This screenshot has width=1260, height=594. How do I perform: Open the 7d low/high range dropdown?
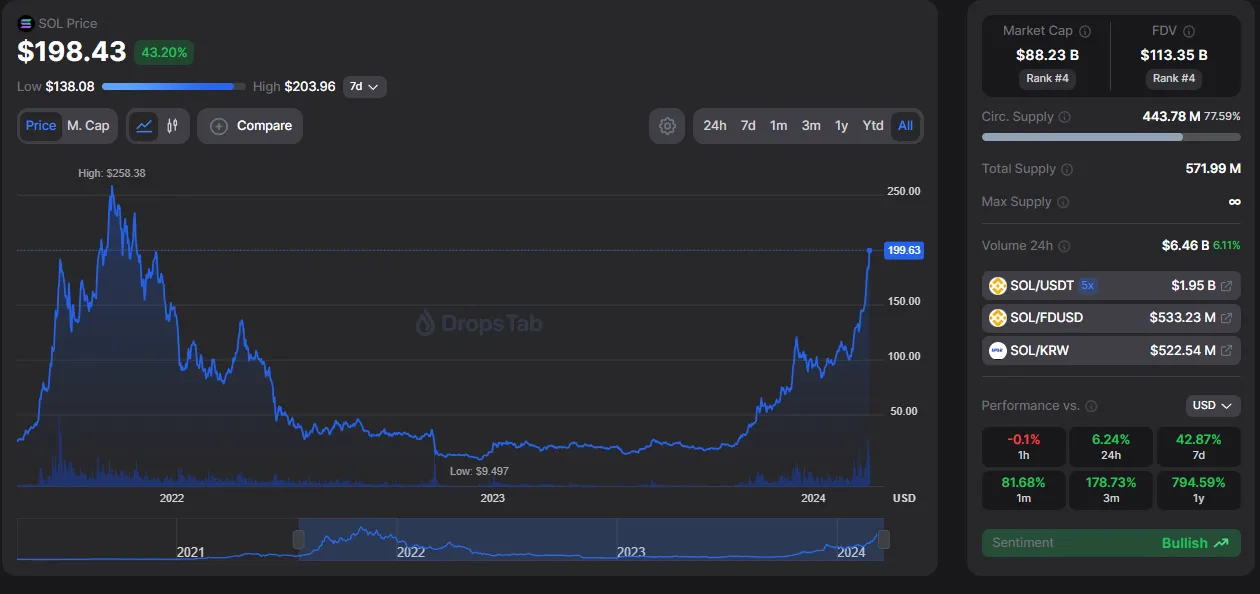point(365,87)
